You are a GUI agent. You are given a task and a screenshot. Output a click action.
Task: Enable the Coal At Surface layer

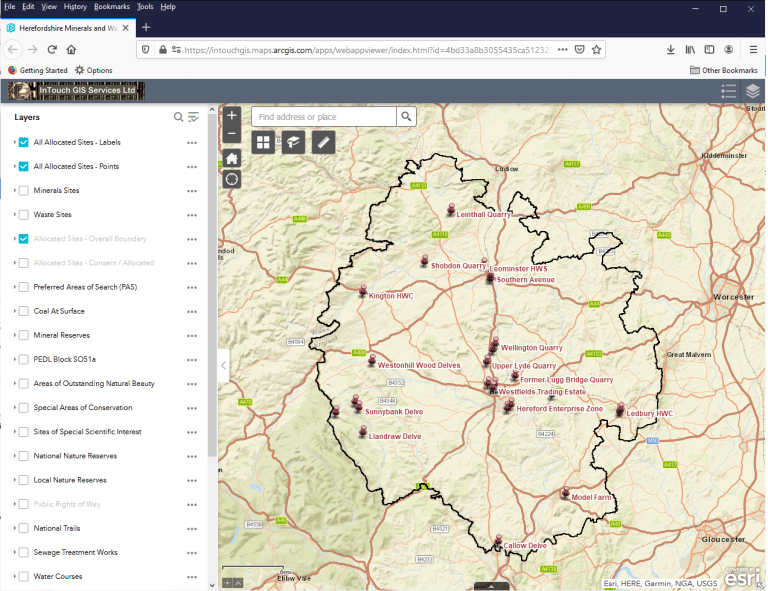click(x=24, y=311)
